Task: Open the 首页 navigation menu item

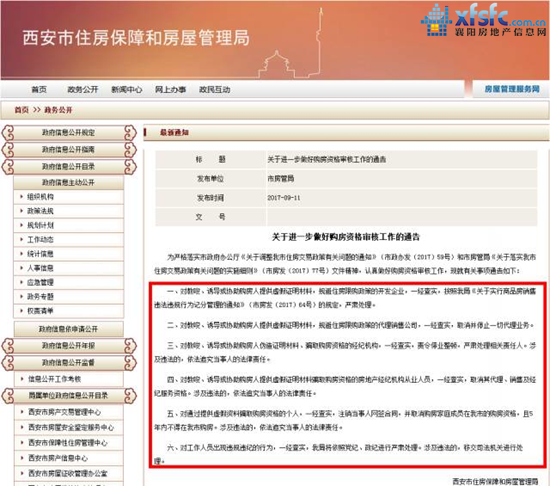Action: click(x=39, y=89)
